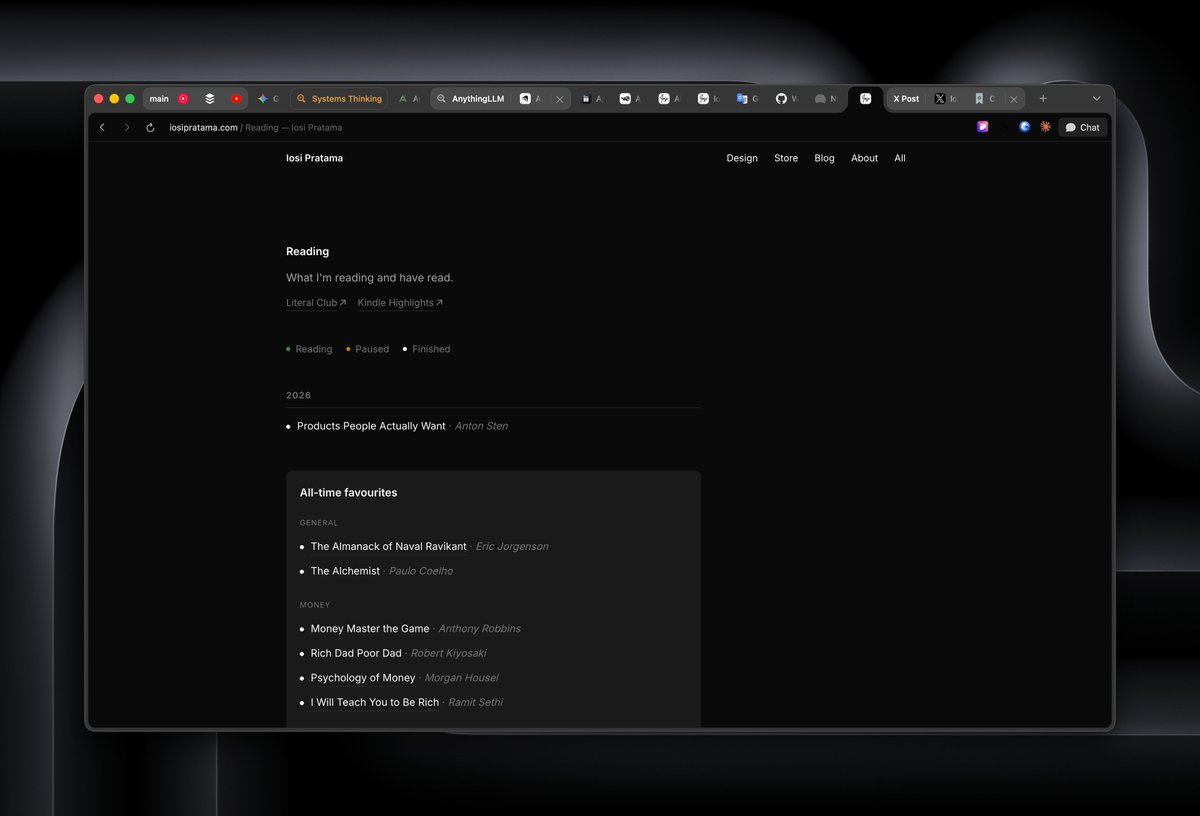Open the Design nav link
Image resolution: width=1200 pixels, height=816 pixels.
point(742,158)
